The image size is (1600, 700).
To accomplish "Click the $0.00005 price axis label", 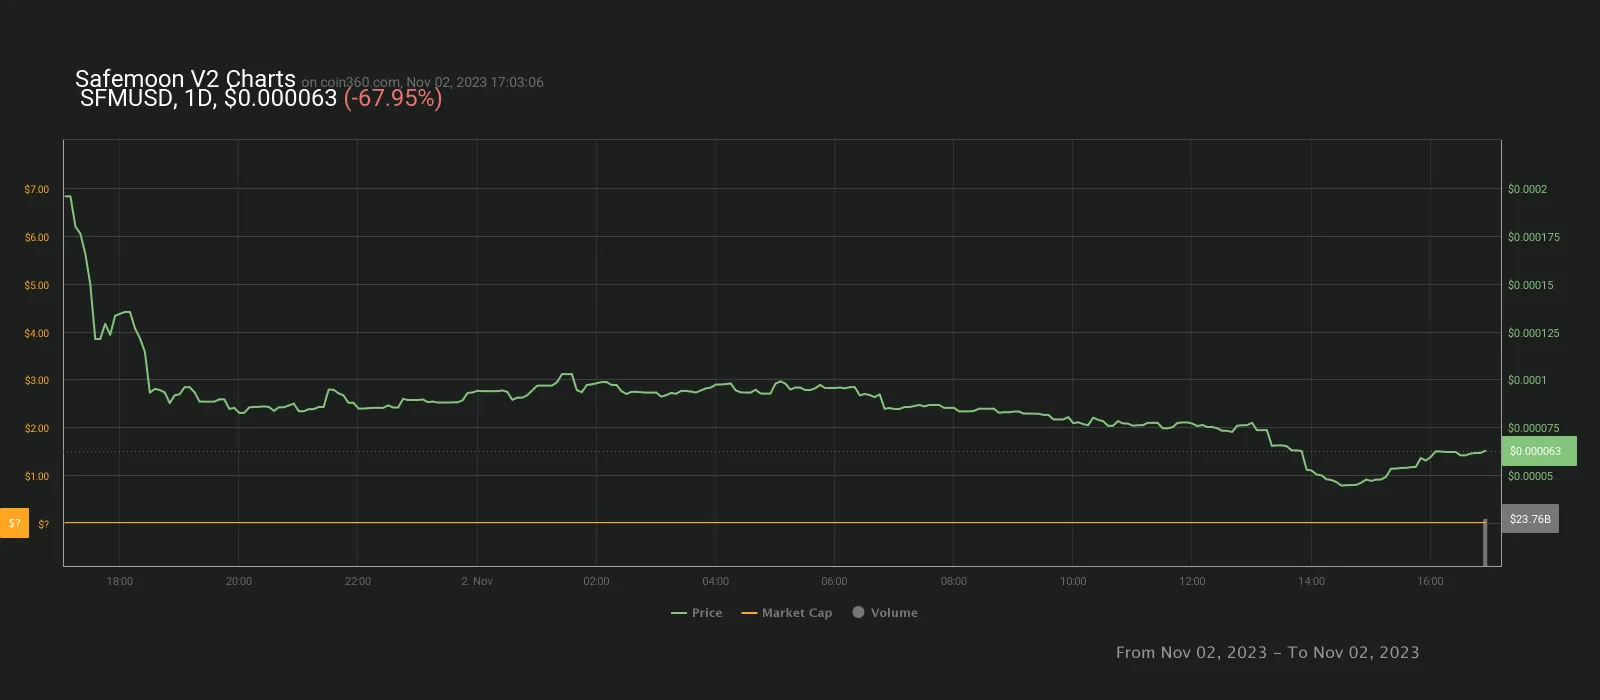I will [1531, 476].
